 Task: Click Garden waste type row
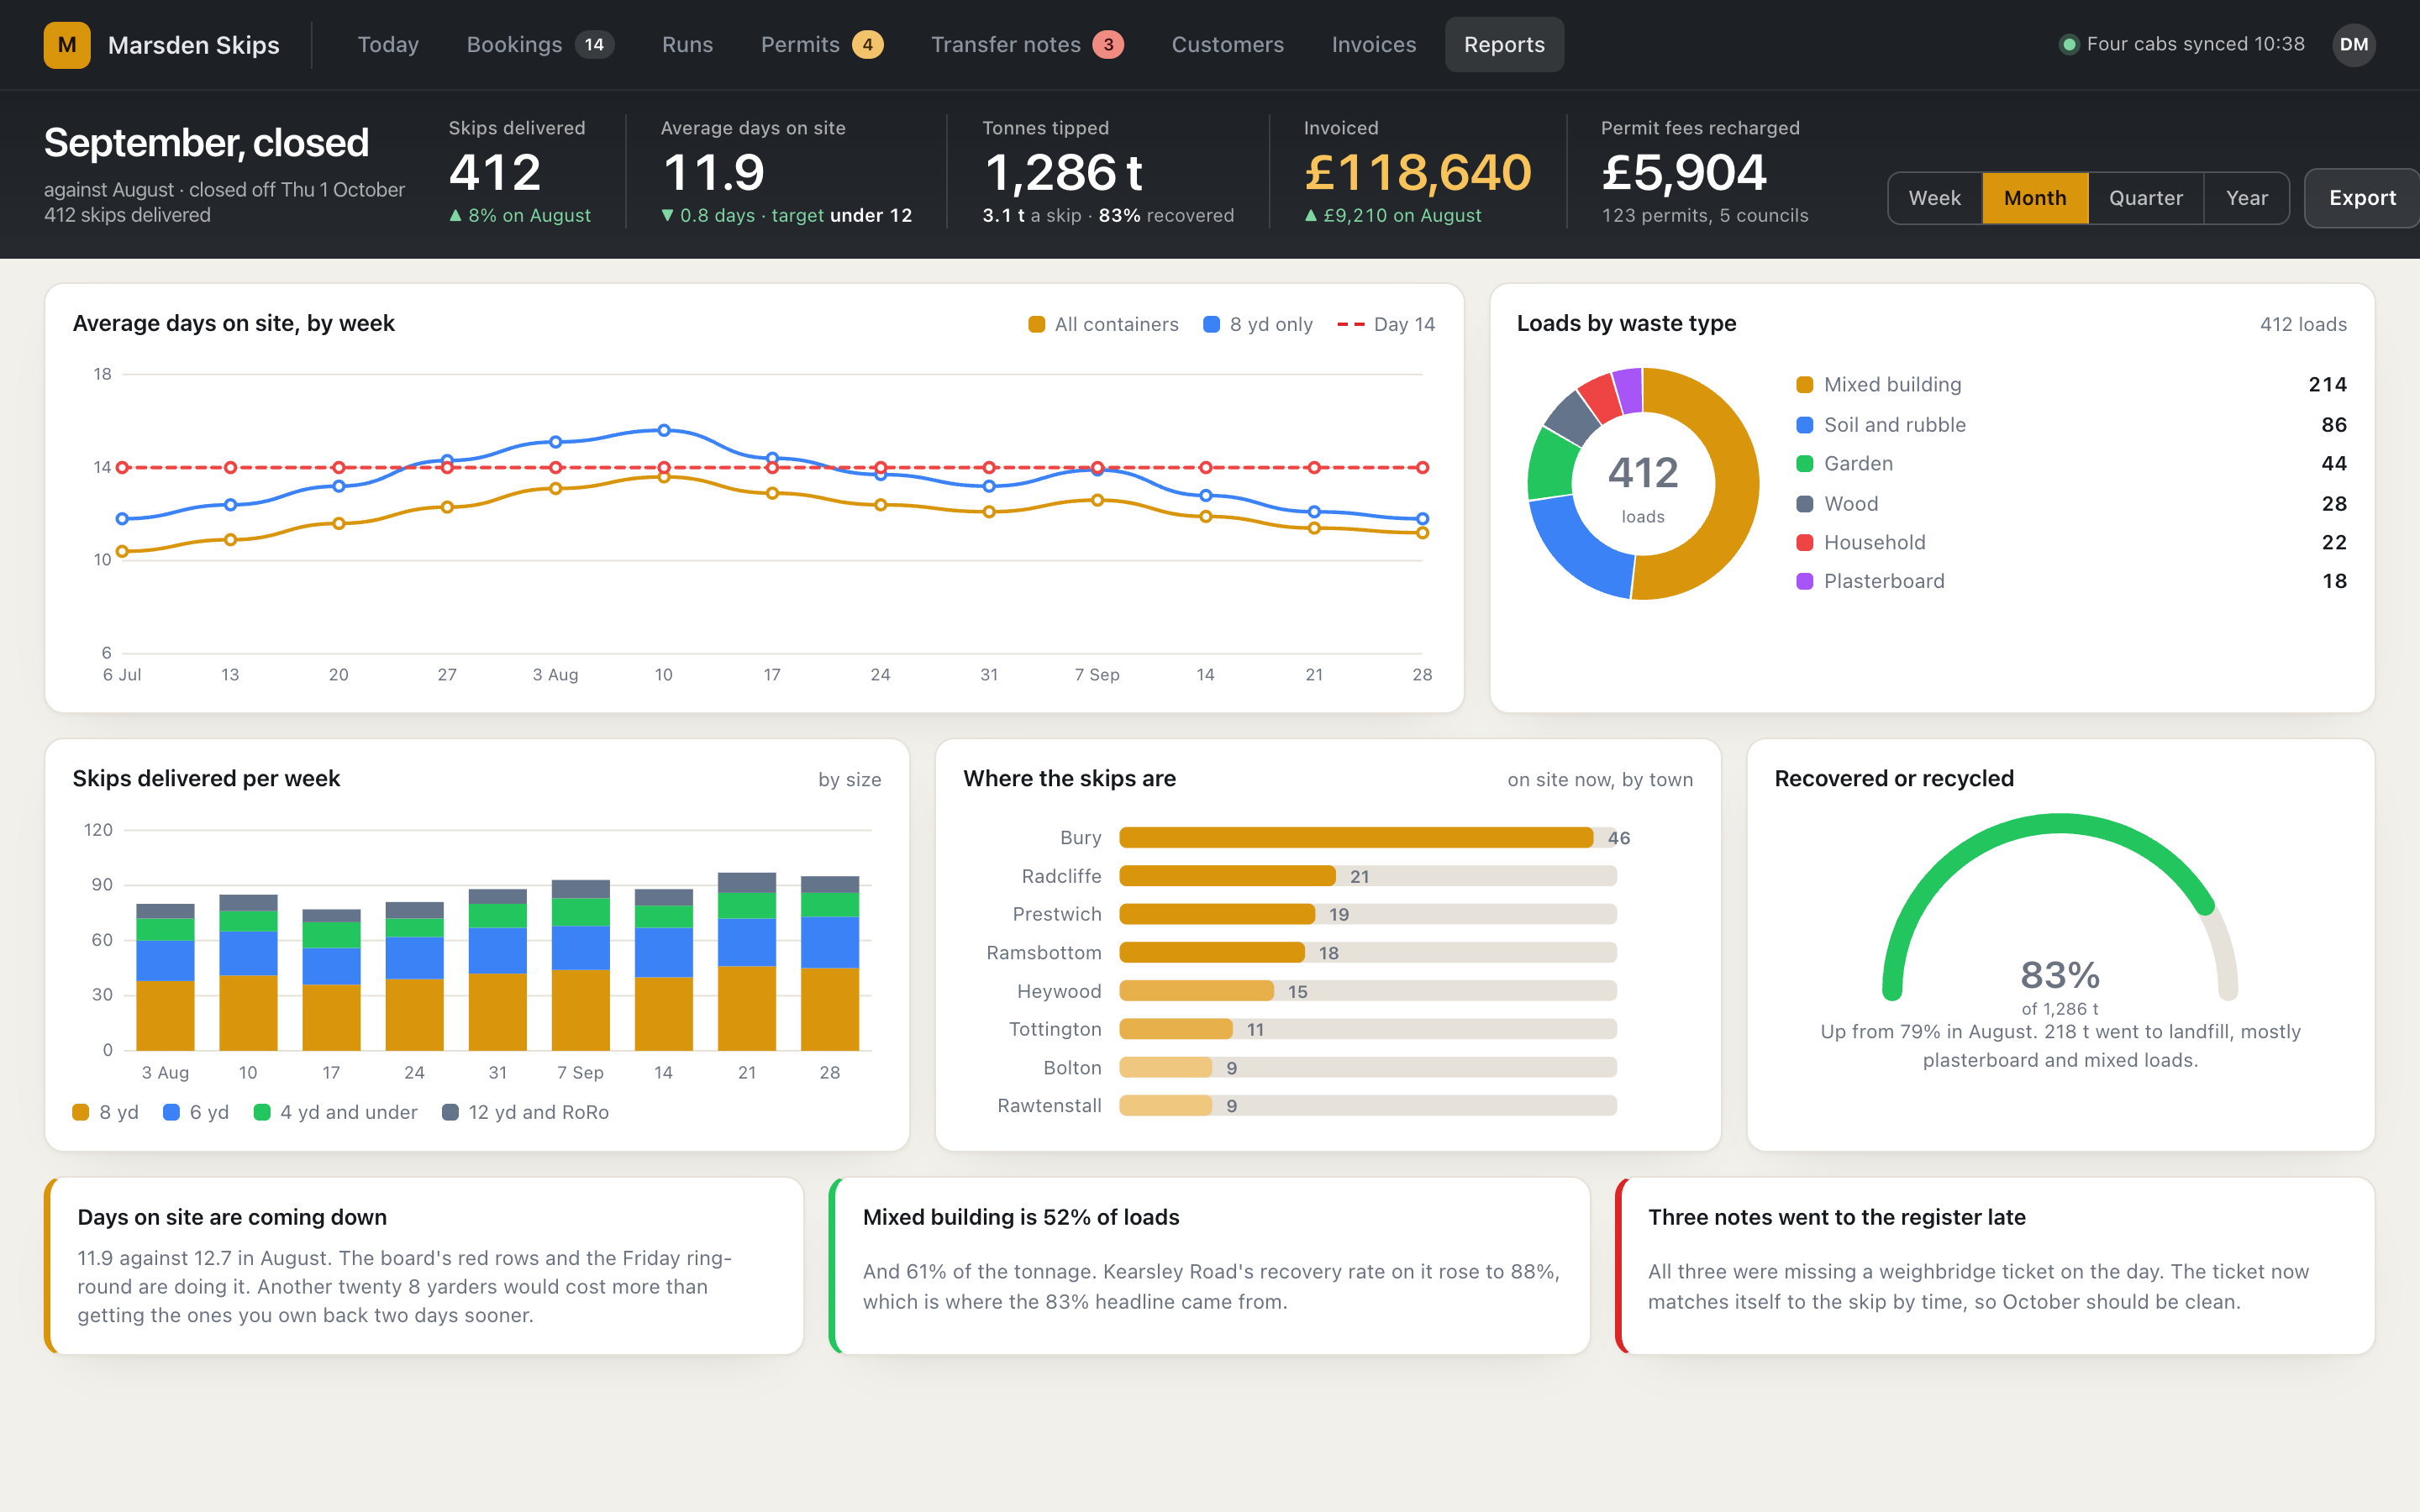click(2071, 464)
